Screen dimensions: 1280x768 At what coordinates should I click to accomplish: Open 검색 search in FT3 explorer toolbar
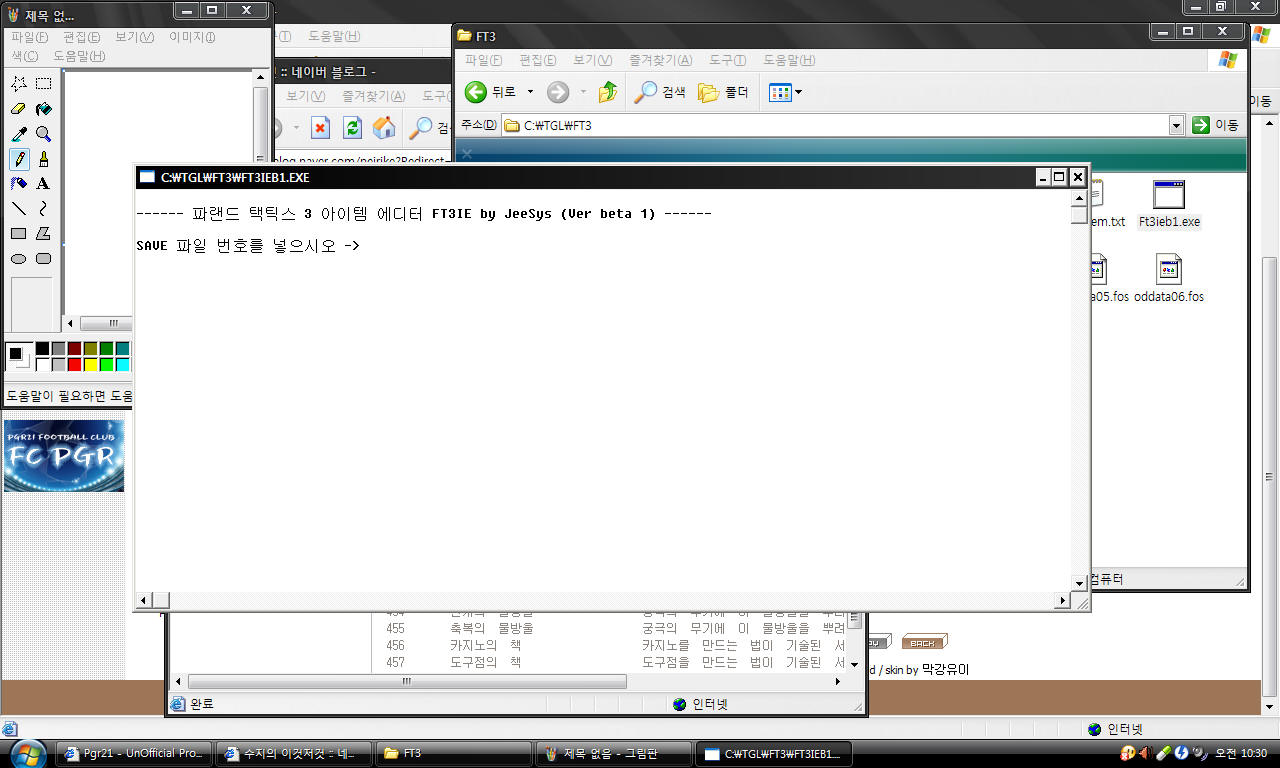pos(660,92)
